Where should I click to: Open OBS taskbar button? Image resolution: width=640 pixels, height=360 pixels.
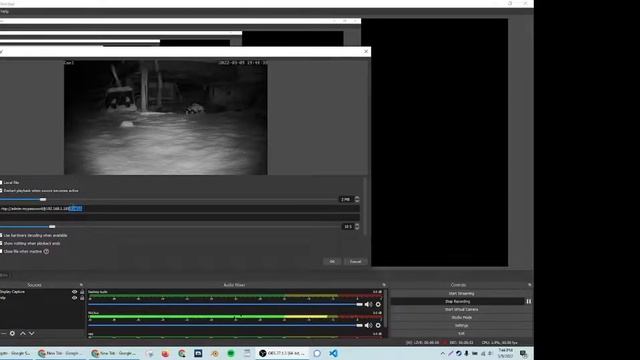(x=282, y=353)
